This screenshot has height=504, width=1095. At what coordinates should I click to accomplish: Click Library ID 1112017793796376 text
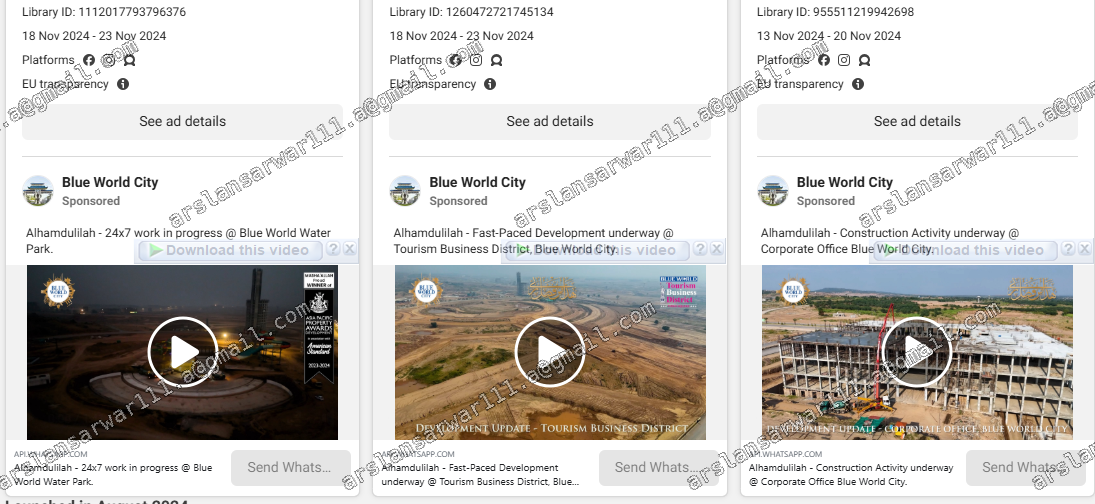coord(104,12)
